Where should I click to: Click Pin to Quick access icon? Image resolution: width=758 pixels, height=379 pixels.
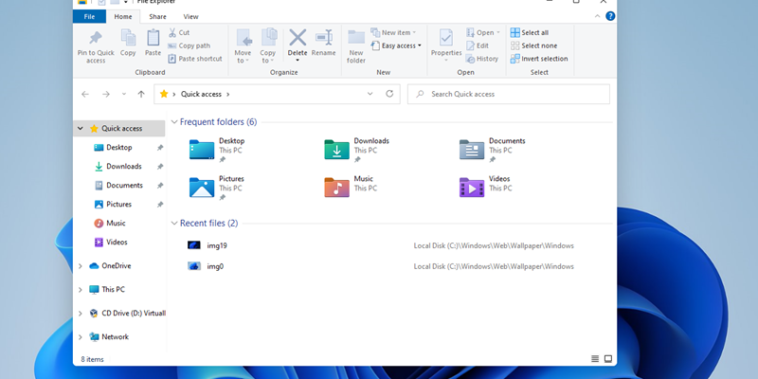(x=96, y=38)
